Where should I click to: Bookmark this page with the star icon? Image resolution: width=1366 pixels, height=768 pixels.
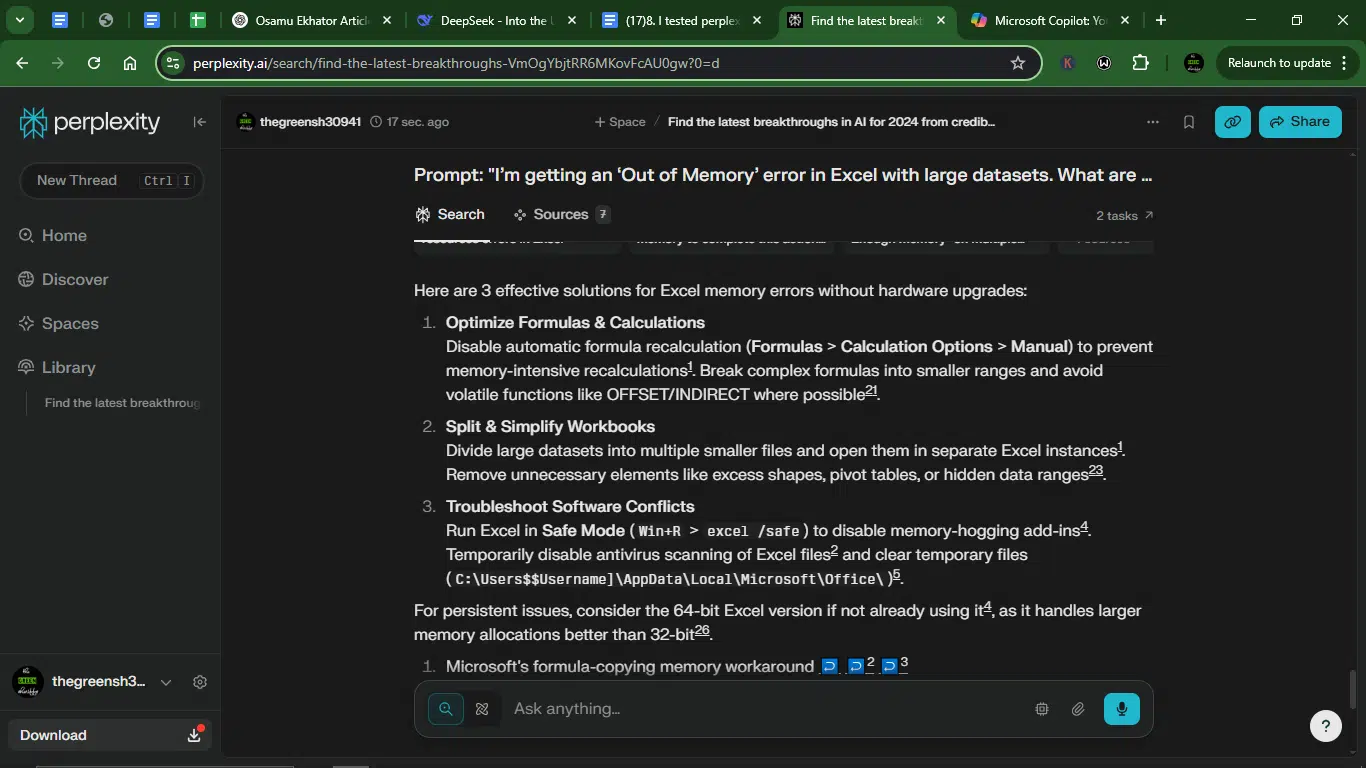tap(1018, 63)
